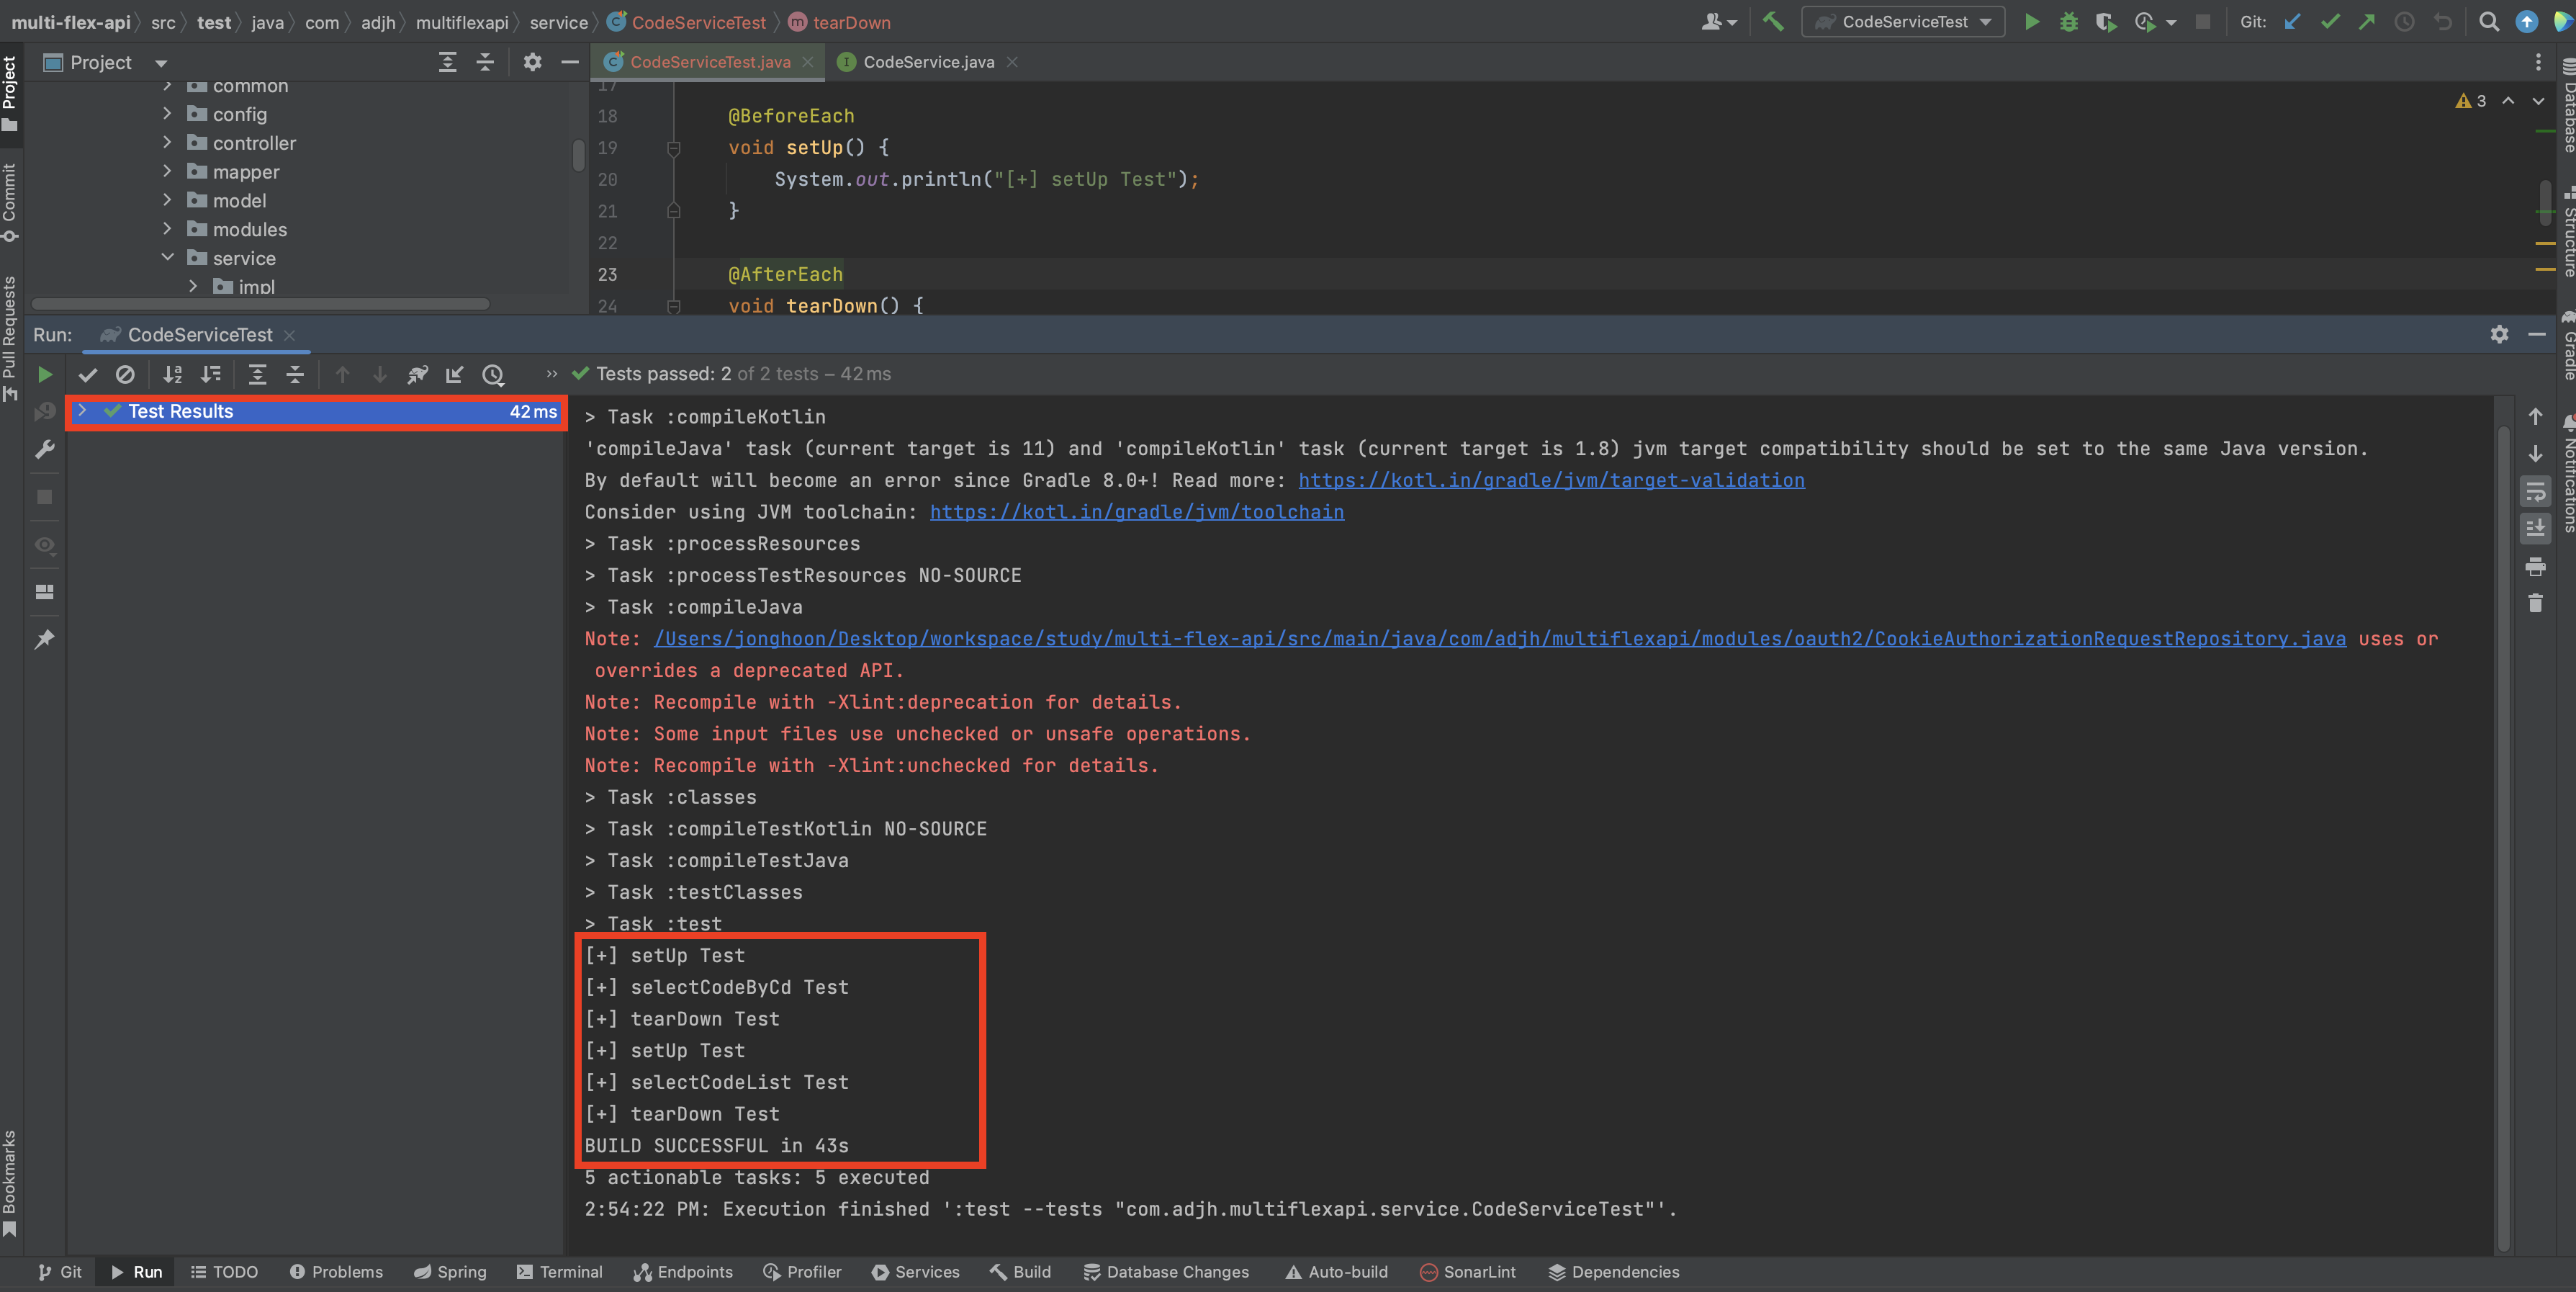Expand the controller folder
Screen dimensions: 2576x1292
coord(167,143)
